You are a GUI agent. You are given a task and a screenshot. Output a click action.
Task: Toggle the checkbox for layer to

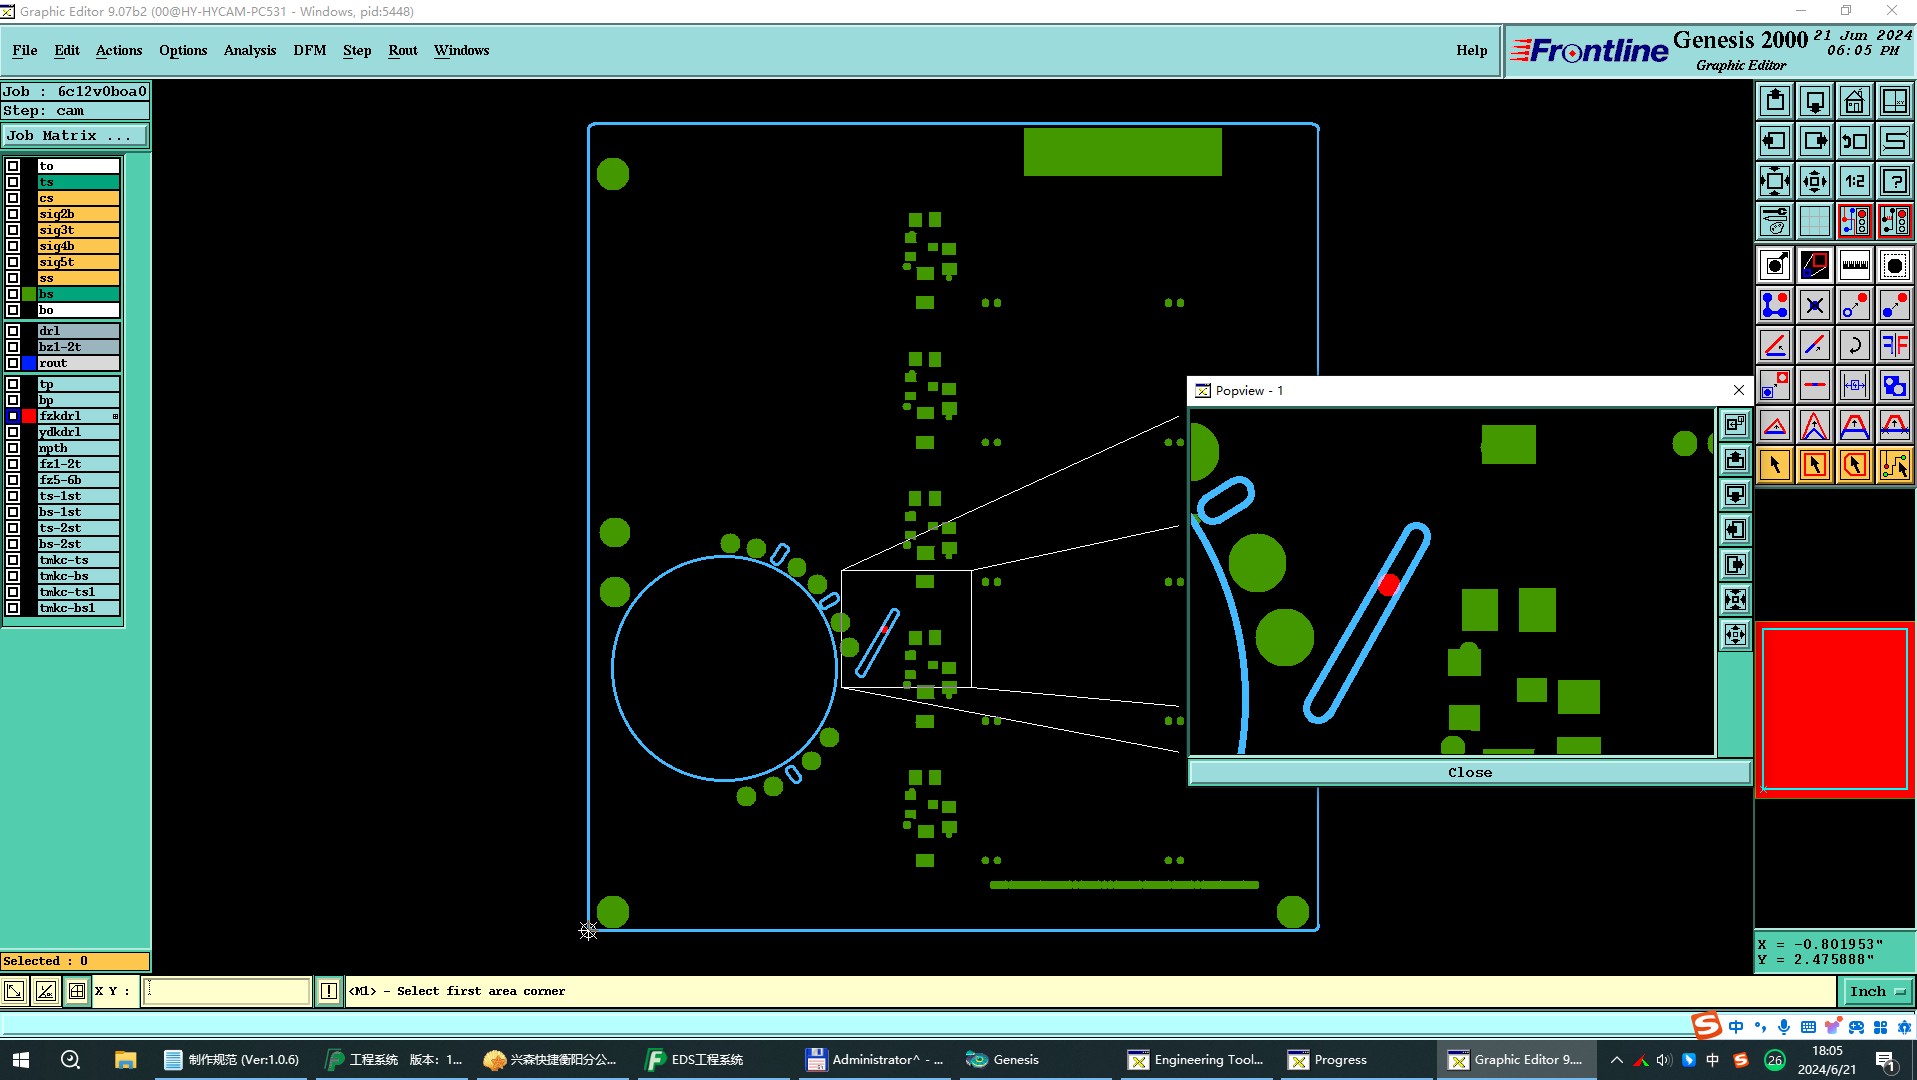point(13,166)
